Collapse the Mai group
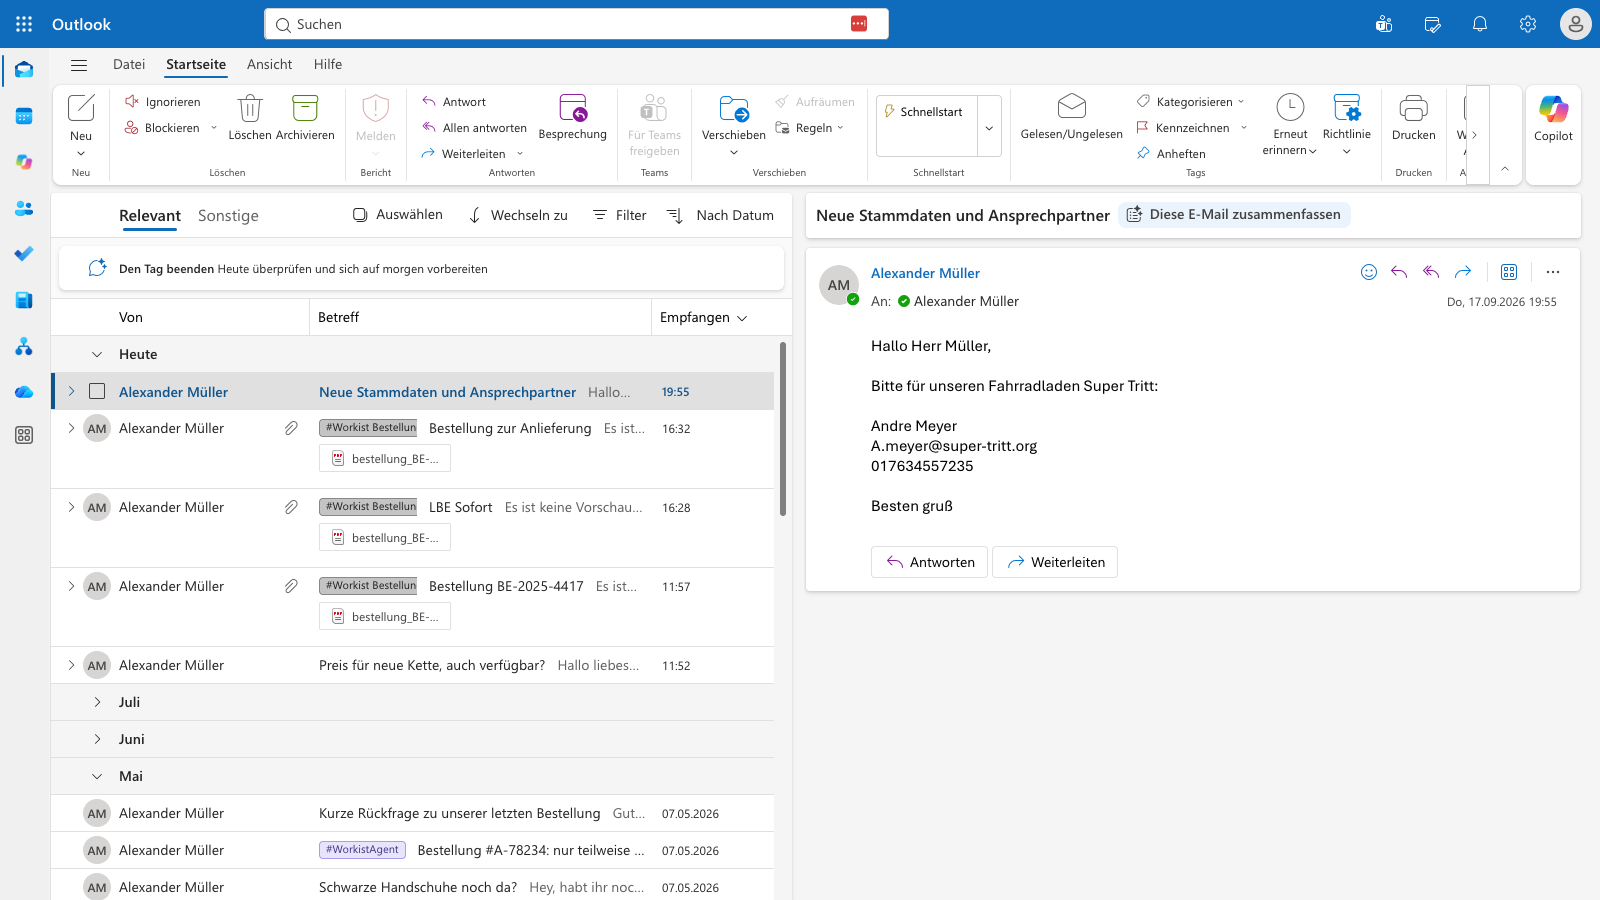The image size is (1600, 900). 97,776
